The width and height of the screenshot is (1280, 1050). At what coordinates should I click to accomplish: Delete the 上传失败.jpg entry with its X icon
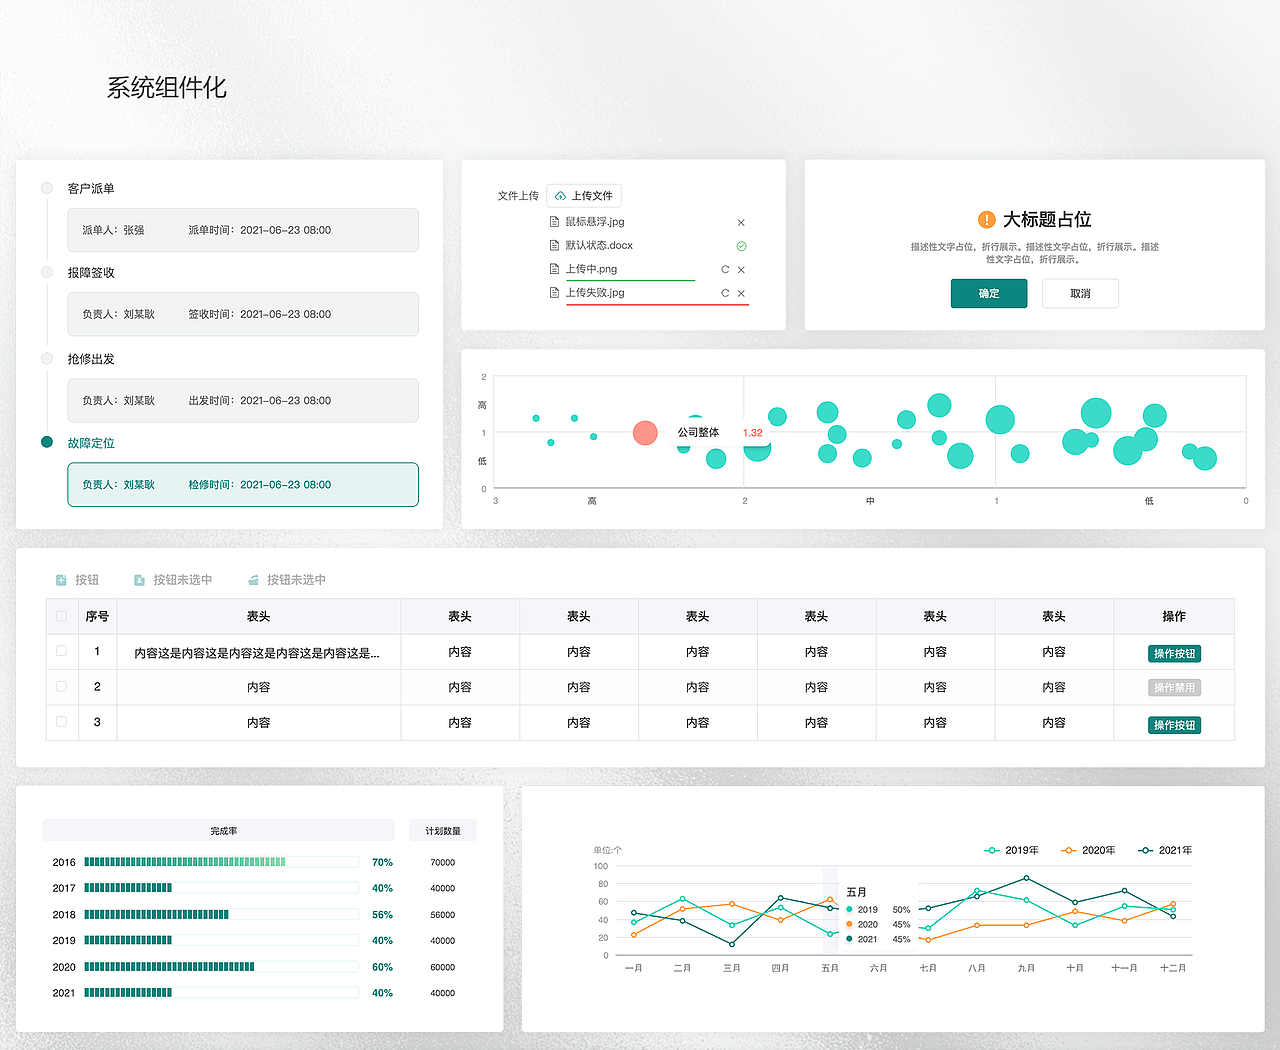coord(741,293)
